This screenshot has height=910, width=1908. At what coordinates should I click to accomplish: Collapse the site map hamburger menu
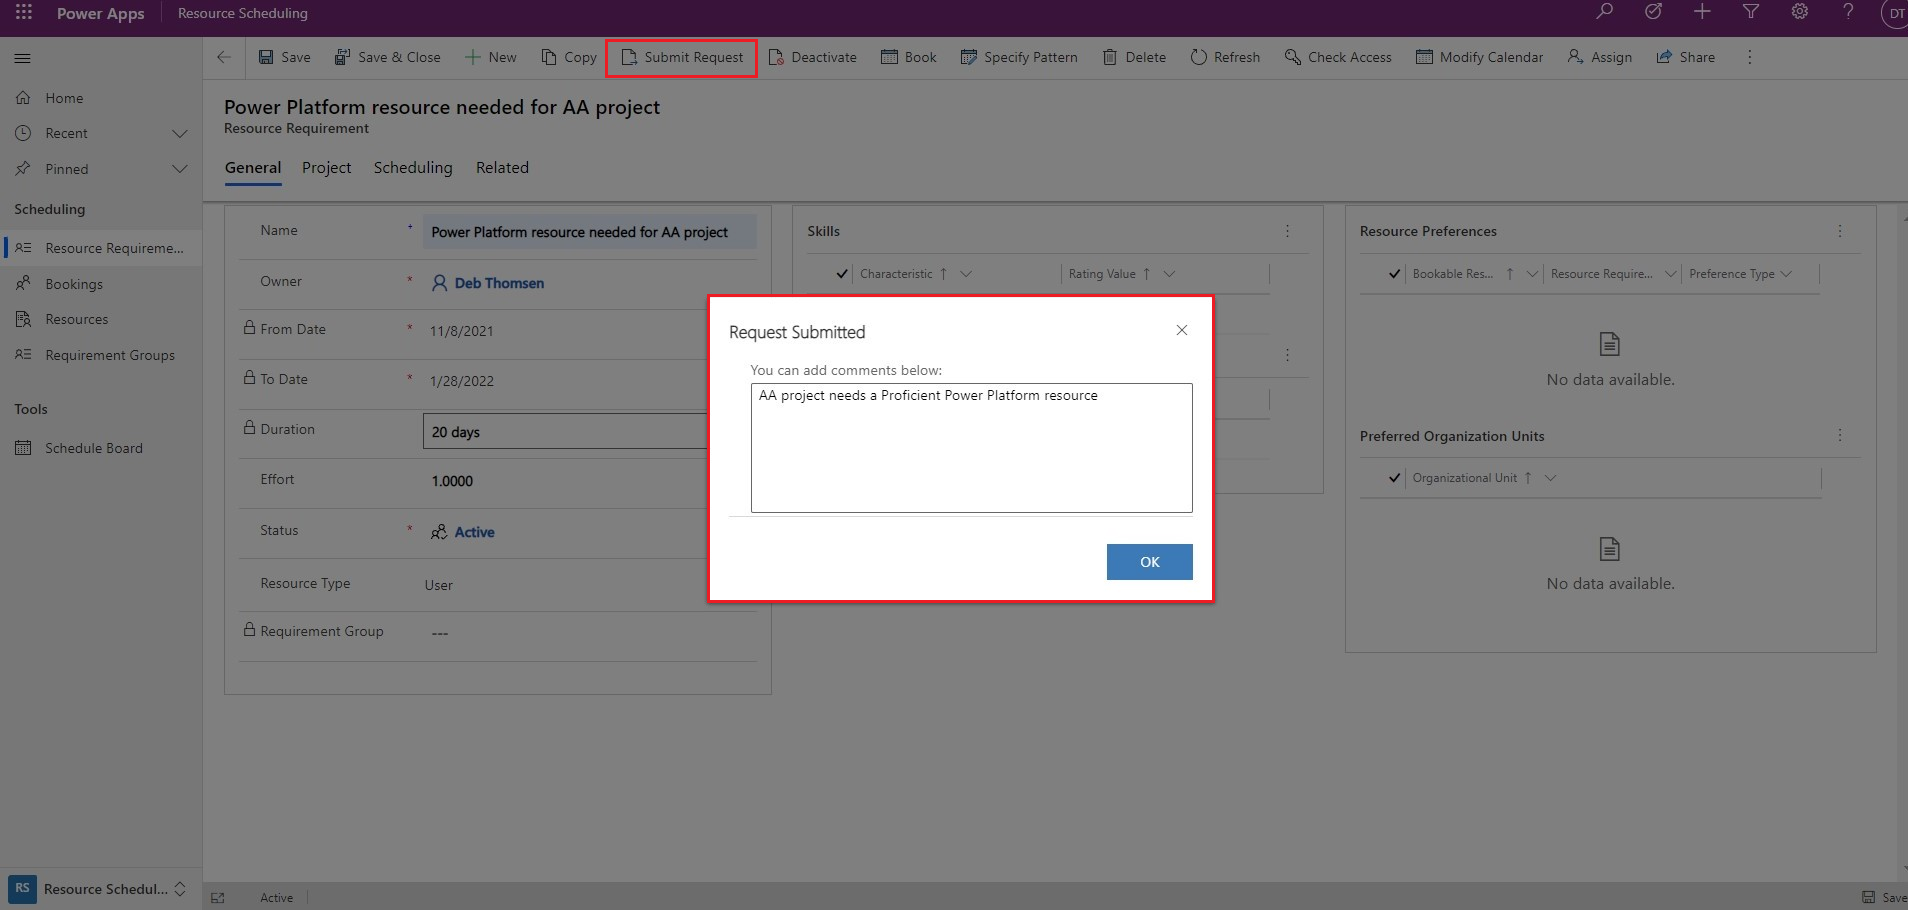[22, 58]
